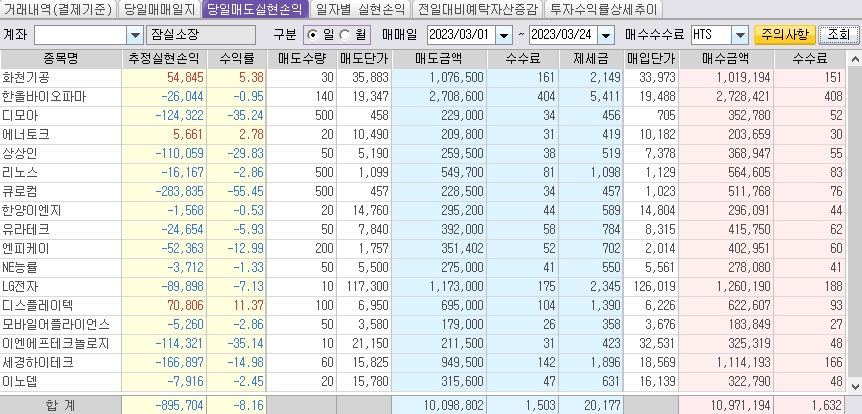Image resolution: width=862 pixels, height=414 pixels.
Task: Select the 월 radio button
Action: [345, 35]
